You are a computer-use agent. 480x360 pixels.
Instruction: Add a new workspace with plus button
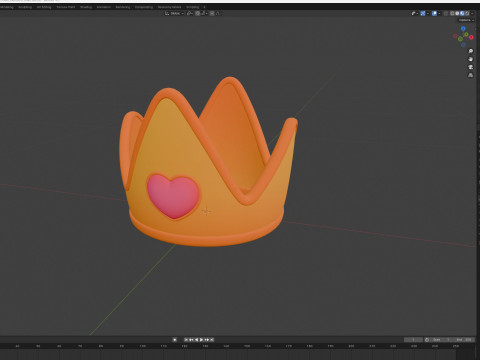click(x=204, y=7)
